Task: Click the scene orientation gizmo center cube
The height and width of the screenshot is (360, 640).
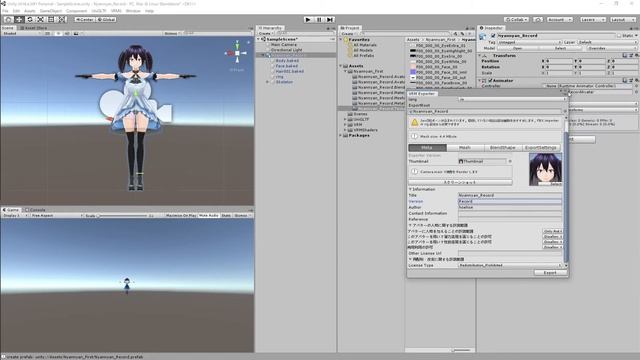Action: point(237,53)
